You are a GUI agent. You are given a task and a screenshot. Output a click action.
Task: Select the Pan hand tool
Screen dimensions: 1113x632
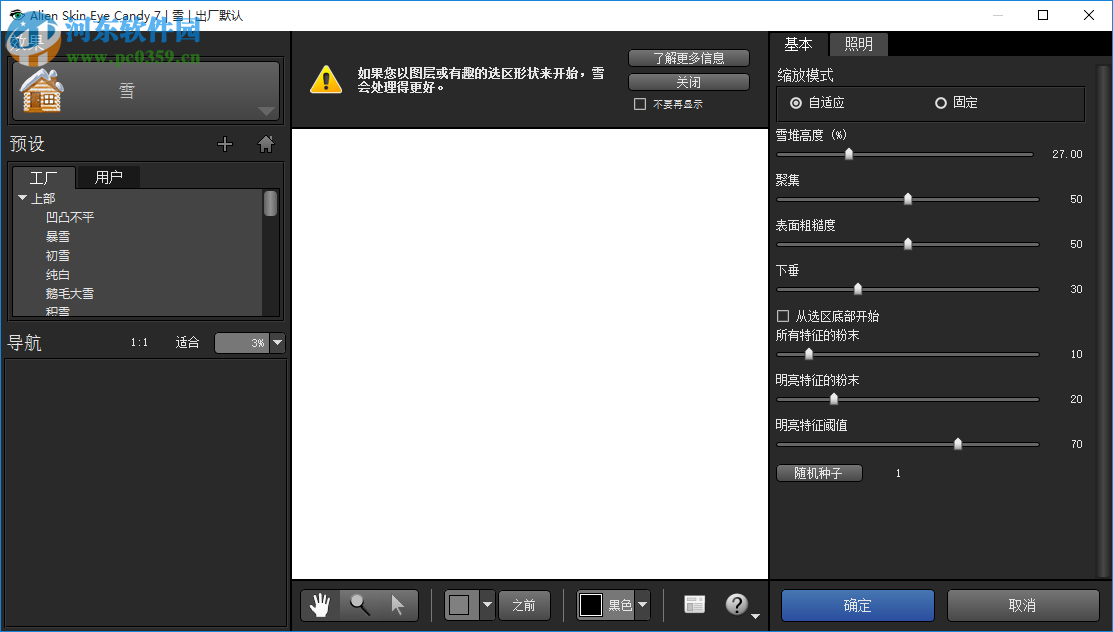tap(319, 605)
